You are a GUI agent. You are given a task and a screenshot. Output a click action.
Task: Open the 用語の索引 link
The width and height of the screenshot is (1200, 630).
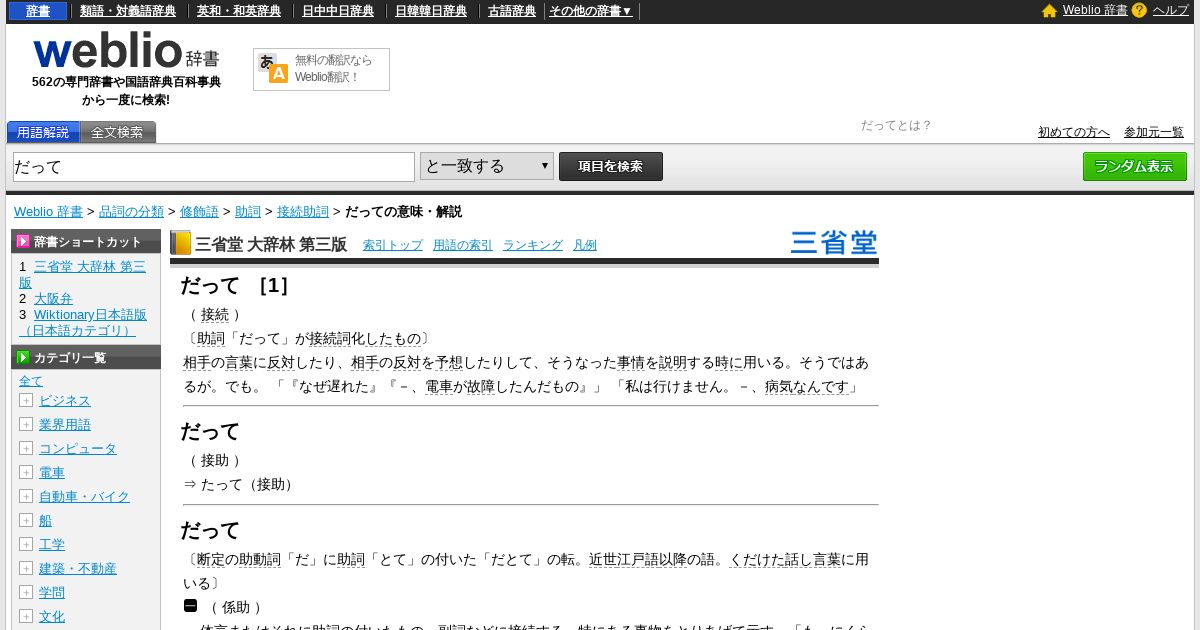pos(463,245)
